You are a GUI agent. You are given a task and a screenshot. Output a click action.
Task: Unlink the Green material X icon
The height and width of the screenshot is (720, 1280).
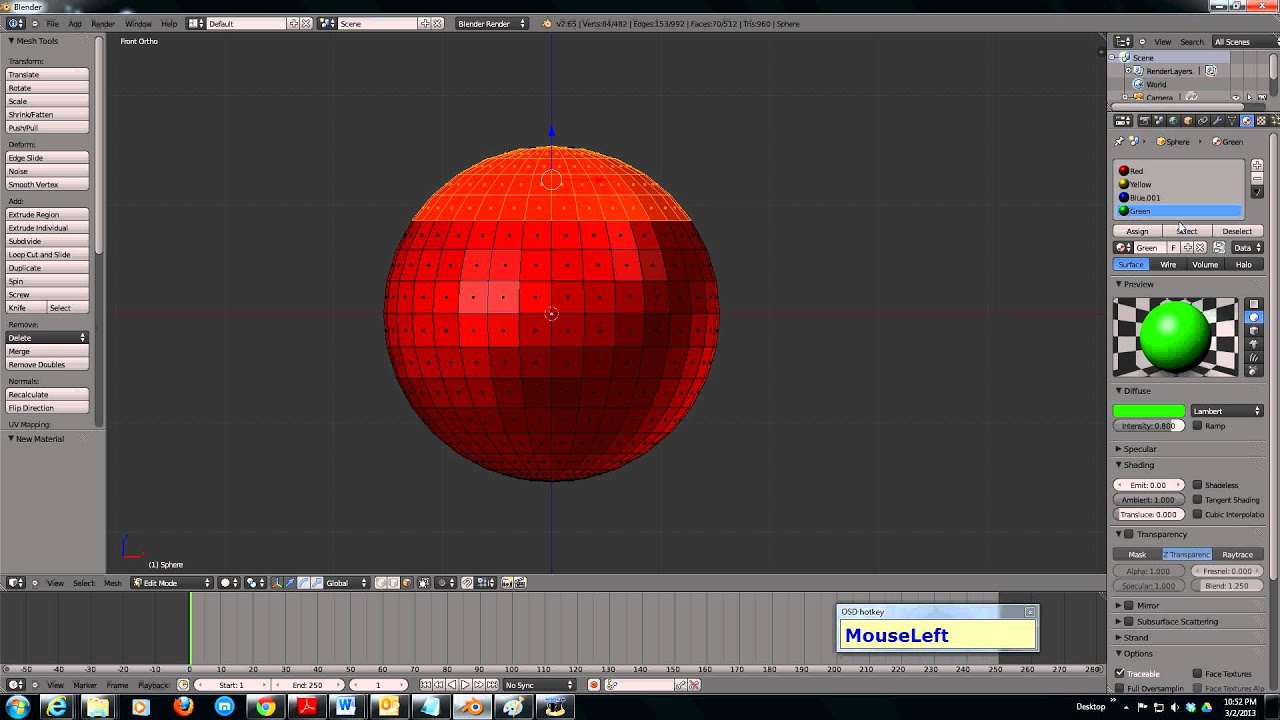tap(1200, 248)
